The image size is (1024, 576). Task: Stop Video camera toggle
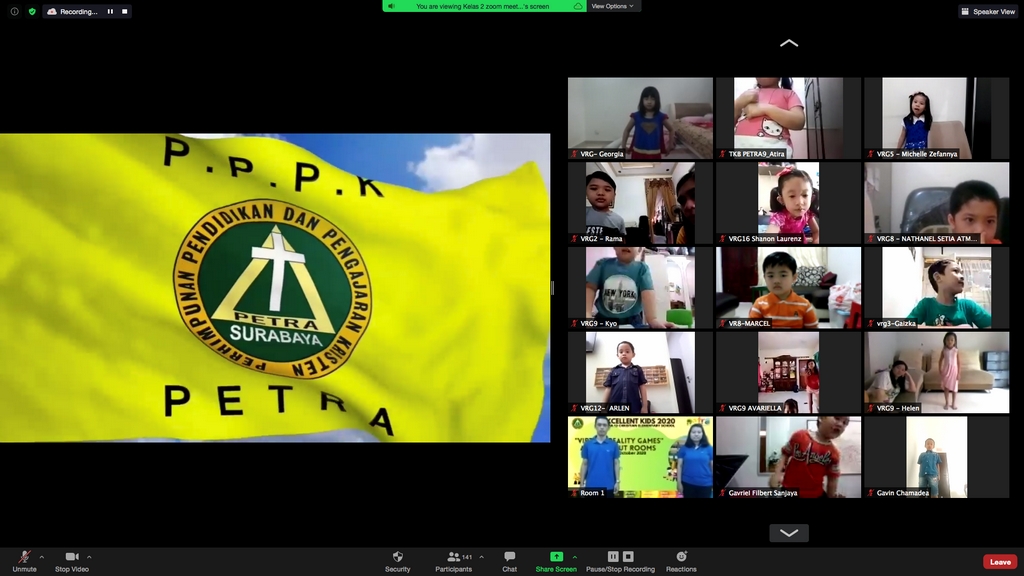pos(71,558)
